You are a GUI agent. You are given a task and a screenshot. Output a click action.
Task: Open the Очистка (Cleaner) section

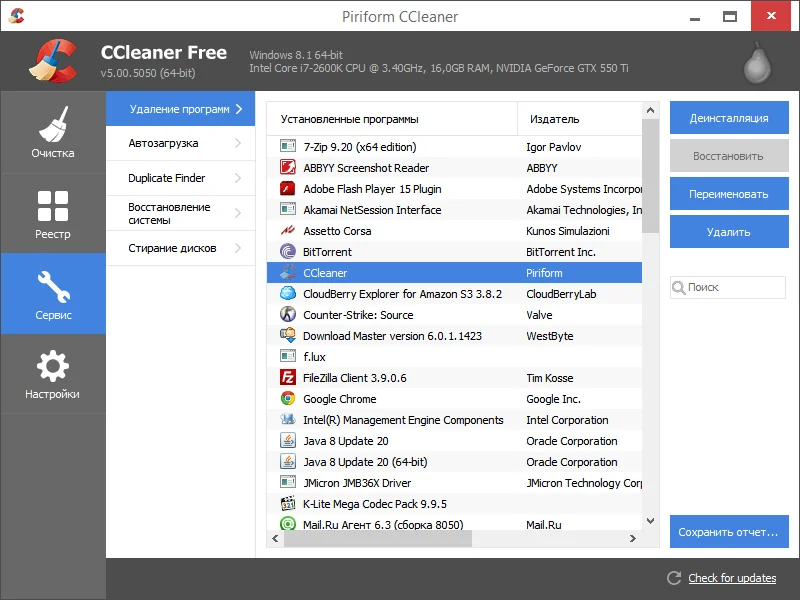tap(53, 132)
